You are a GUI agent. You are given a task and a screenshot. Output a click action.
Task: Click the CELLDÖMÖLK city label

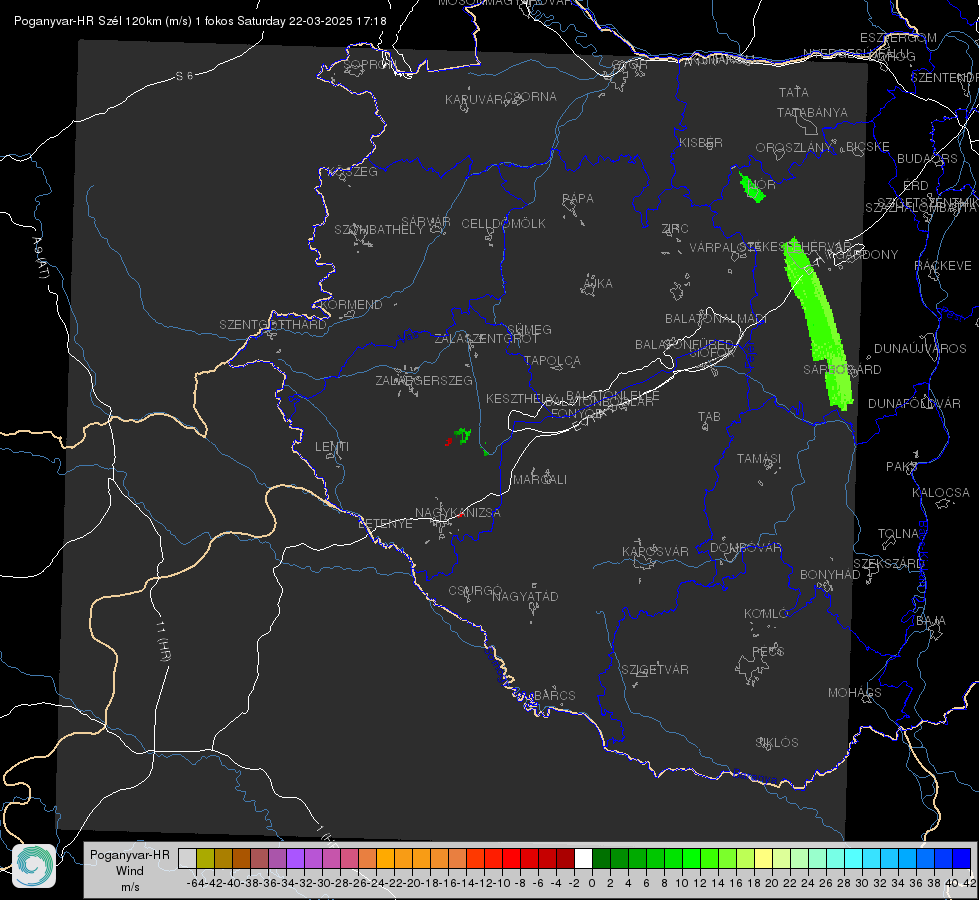click(503, 224)
